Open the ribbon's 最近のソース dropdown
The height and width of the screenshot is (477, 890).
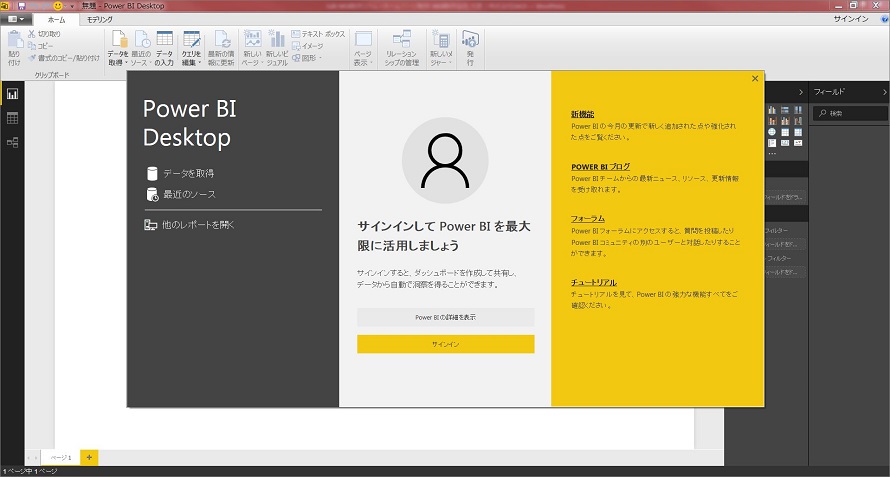(x=141, y=48)
